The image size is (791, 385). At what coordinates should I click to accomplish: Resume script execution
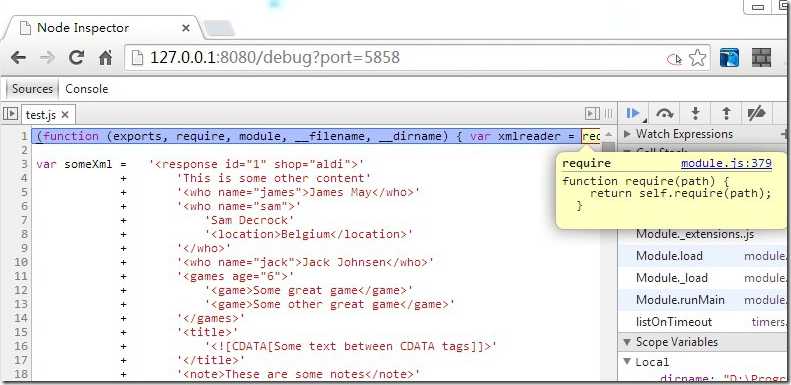pyautogui.click(x=633, y=114)
